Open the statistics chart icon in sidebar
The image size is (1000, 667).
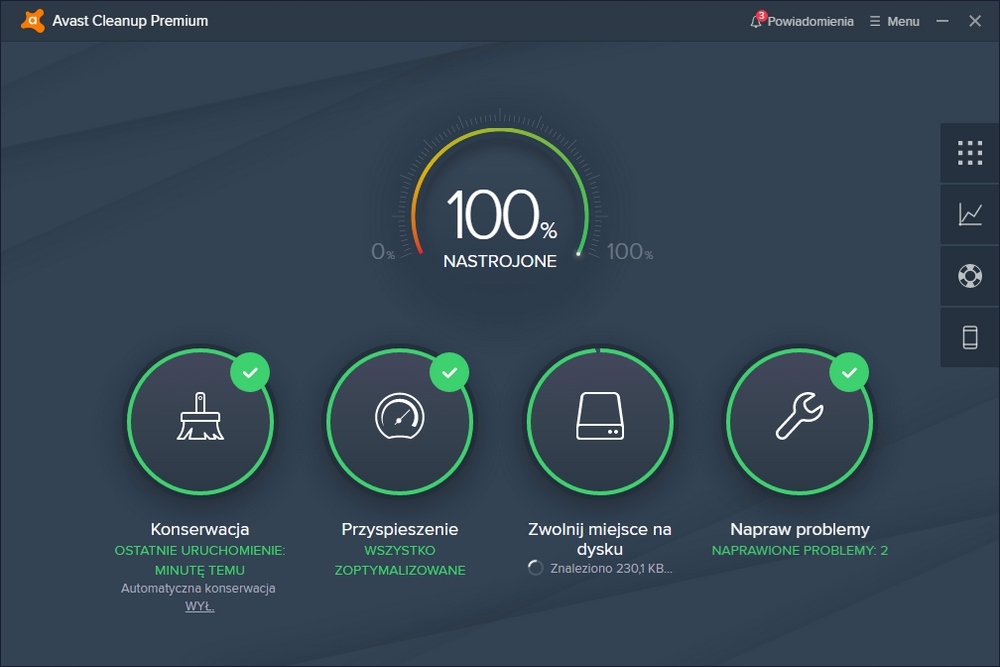(x=969, y=214)
